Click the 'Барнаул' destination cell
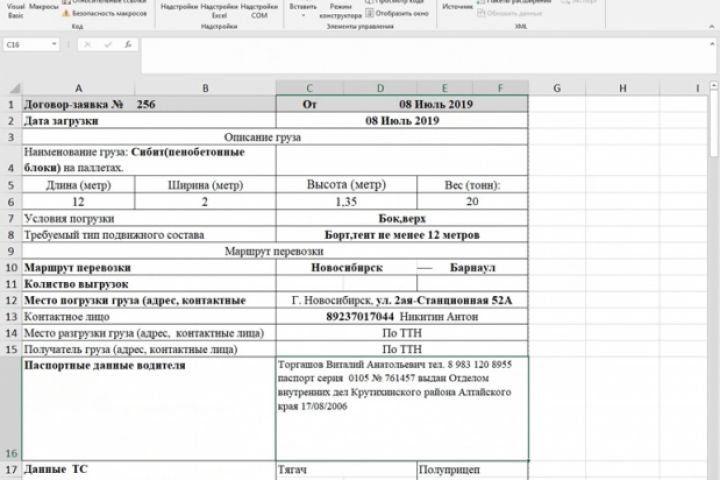720x480 pixels. (x=472, y=267)
